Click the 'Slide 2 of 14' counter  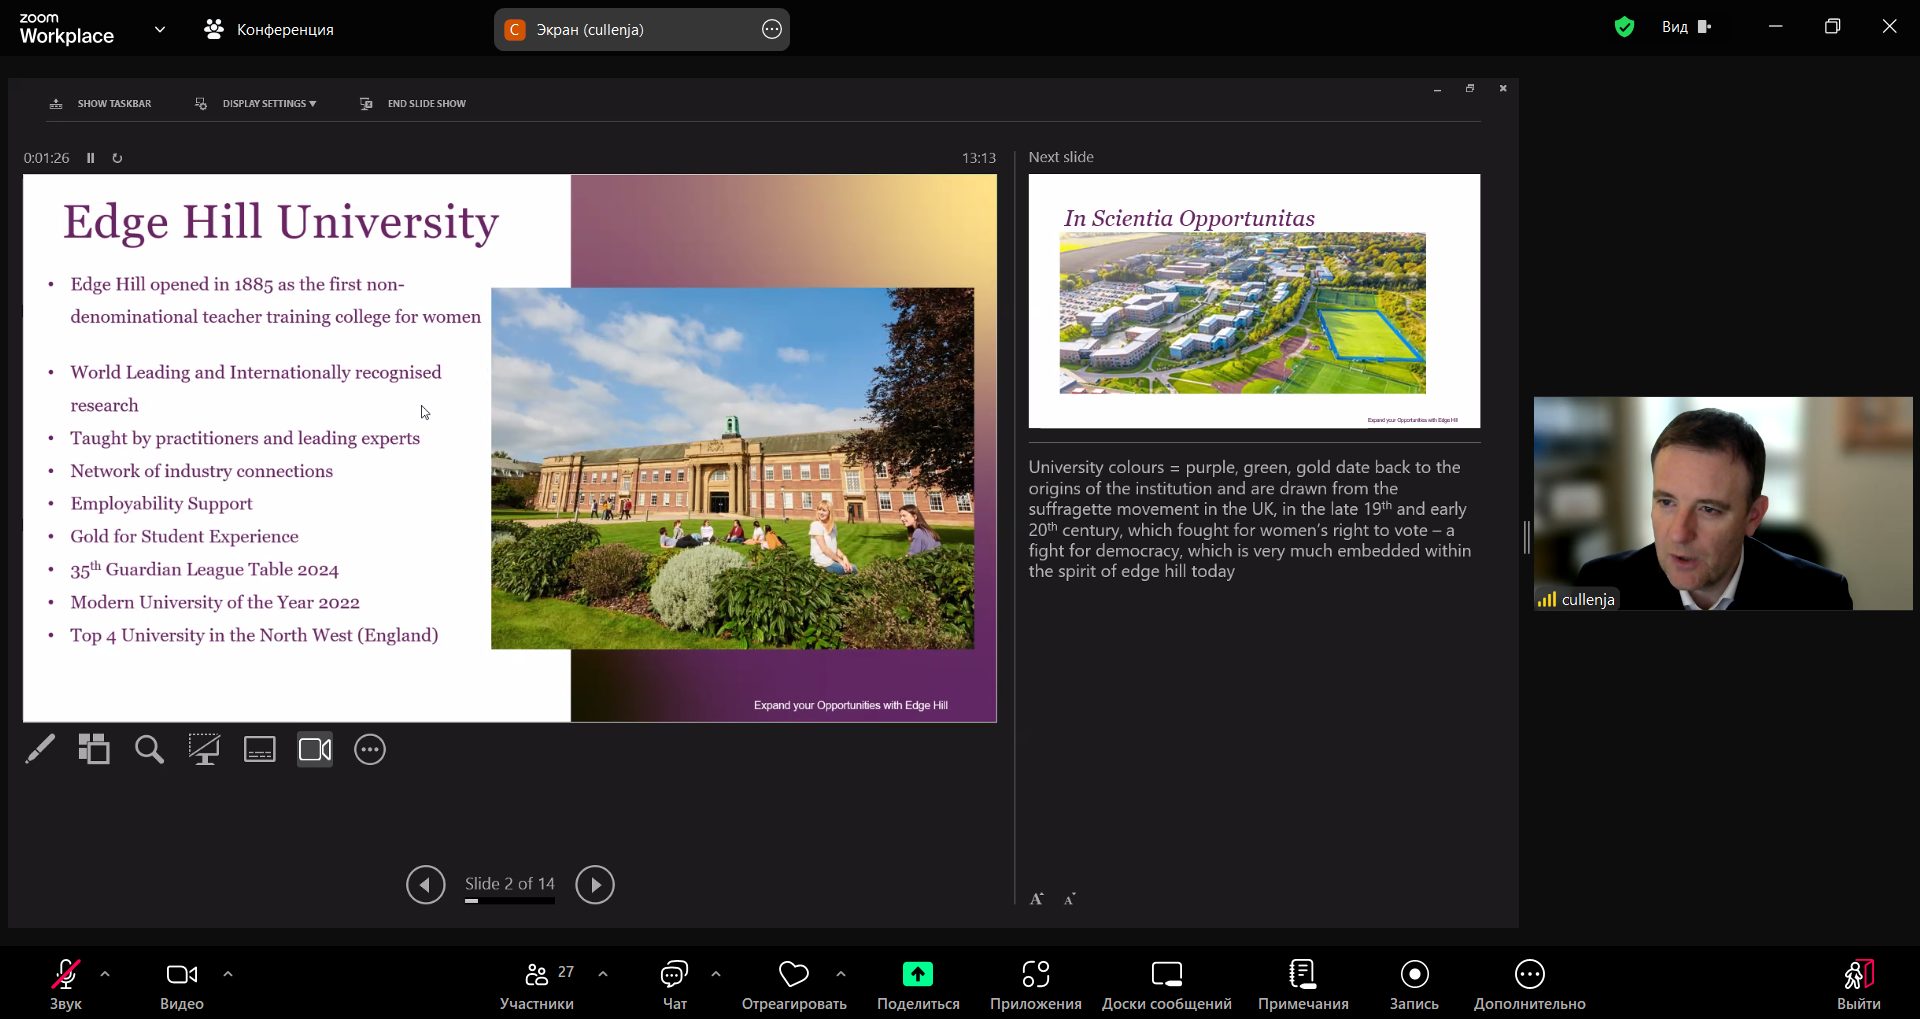point(510,884)
